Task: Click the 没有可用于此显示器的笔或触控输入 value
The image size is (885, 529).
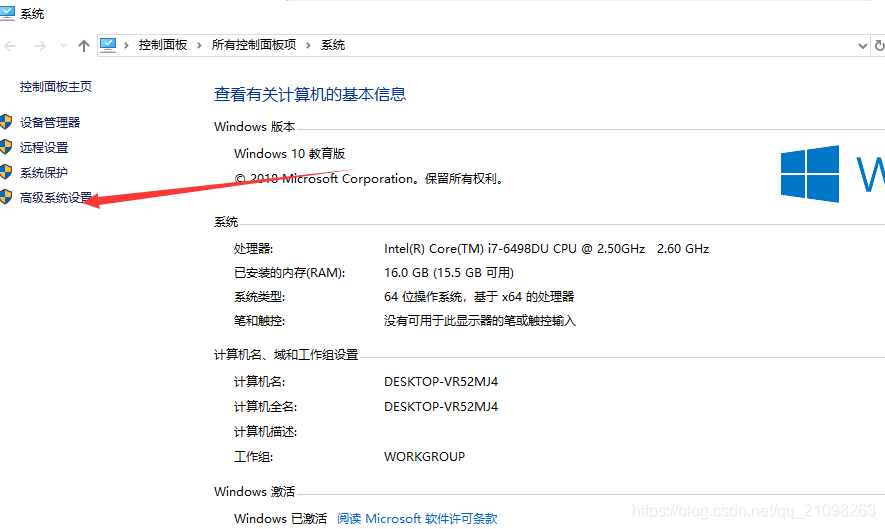Action: 480,321
